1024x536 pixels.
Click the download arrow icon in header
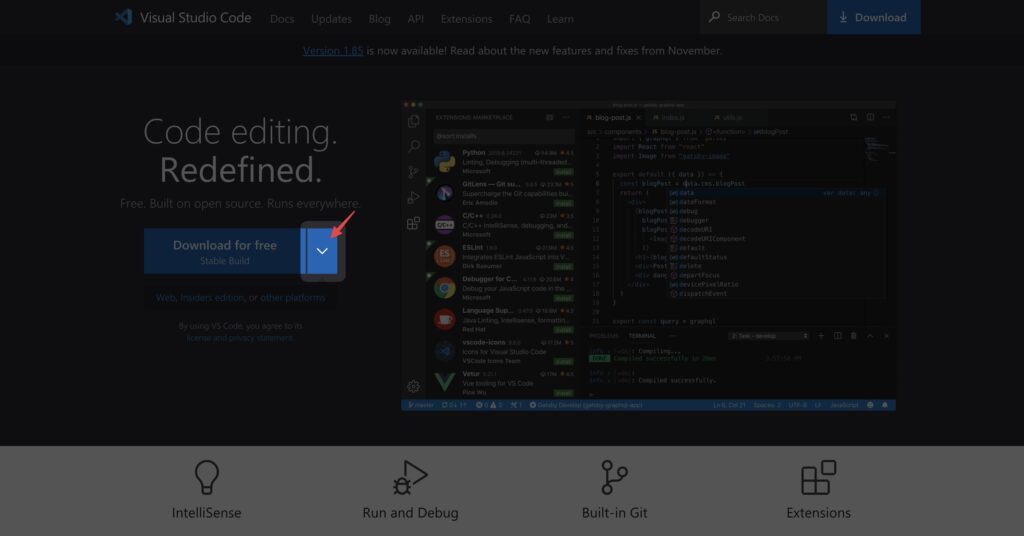843,17
